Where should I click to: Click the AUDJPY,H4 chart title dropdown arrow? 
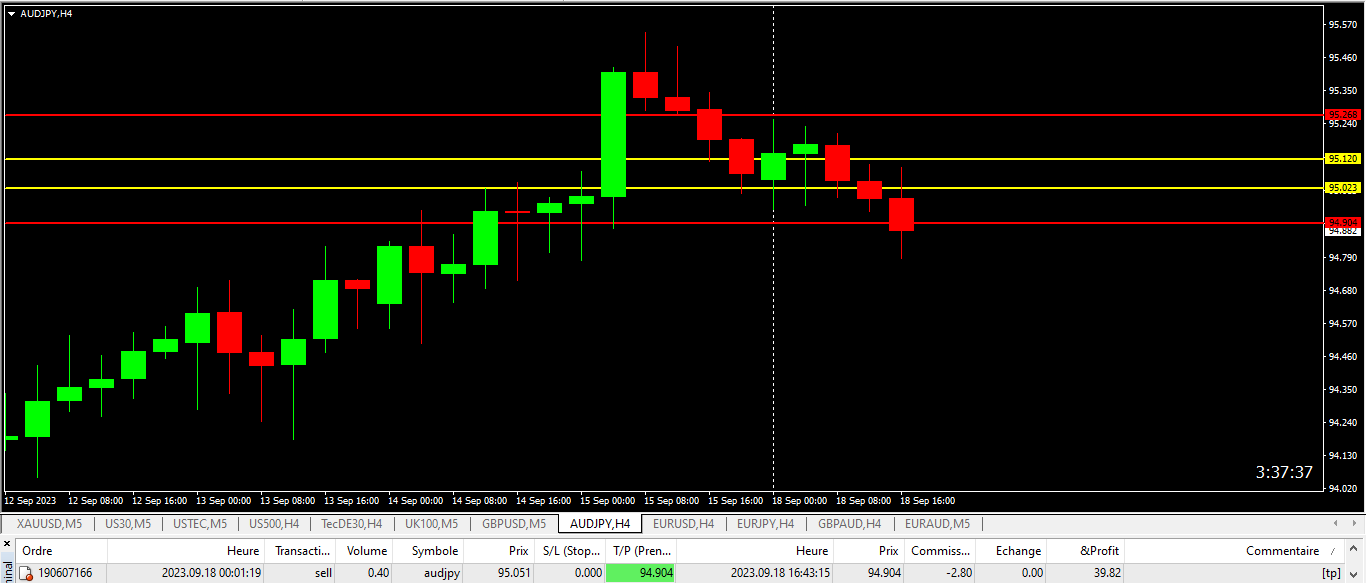(x=11, y=13)
